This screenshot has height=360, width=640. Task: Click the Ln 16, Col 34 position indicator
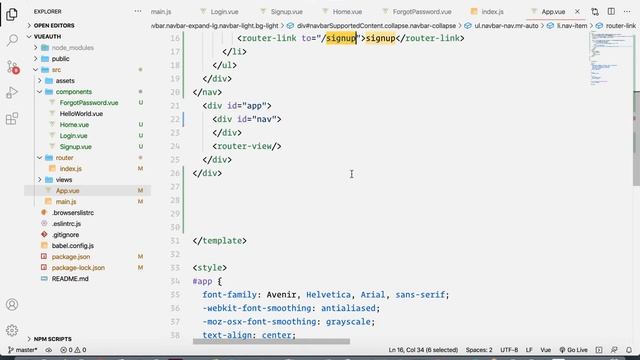pos(423,350)
